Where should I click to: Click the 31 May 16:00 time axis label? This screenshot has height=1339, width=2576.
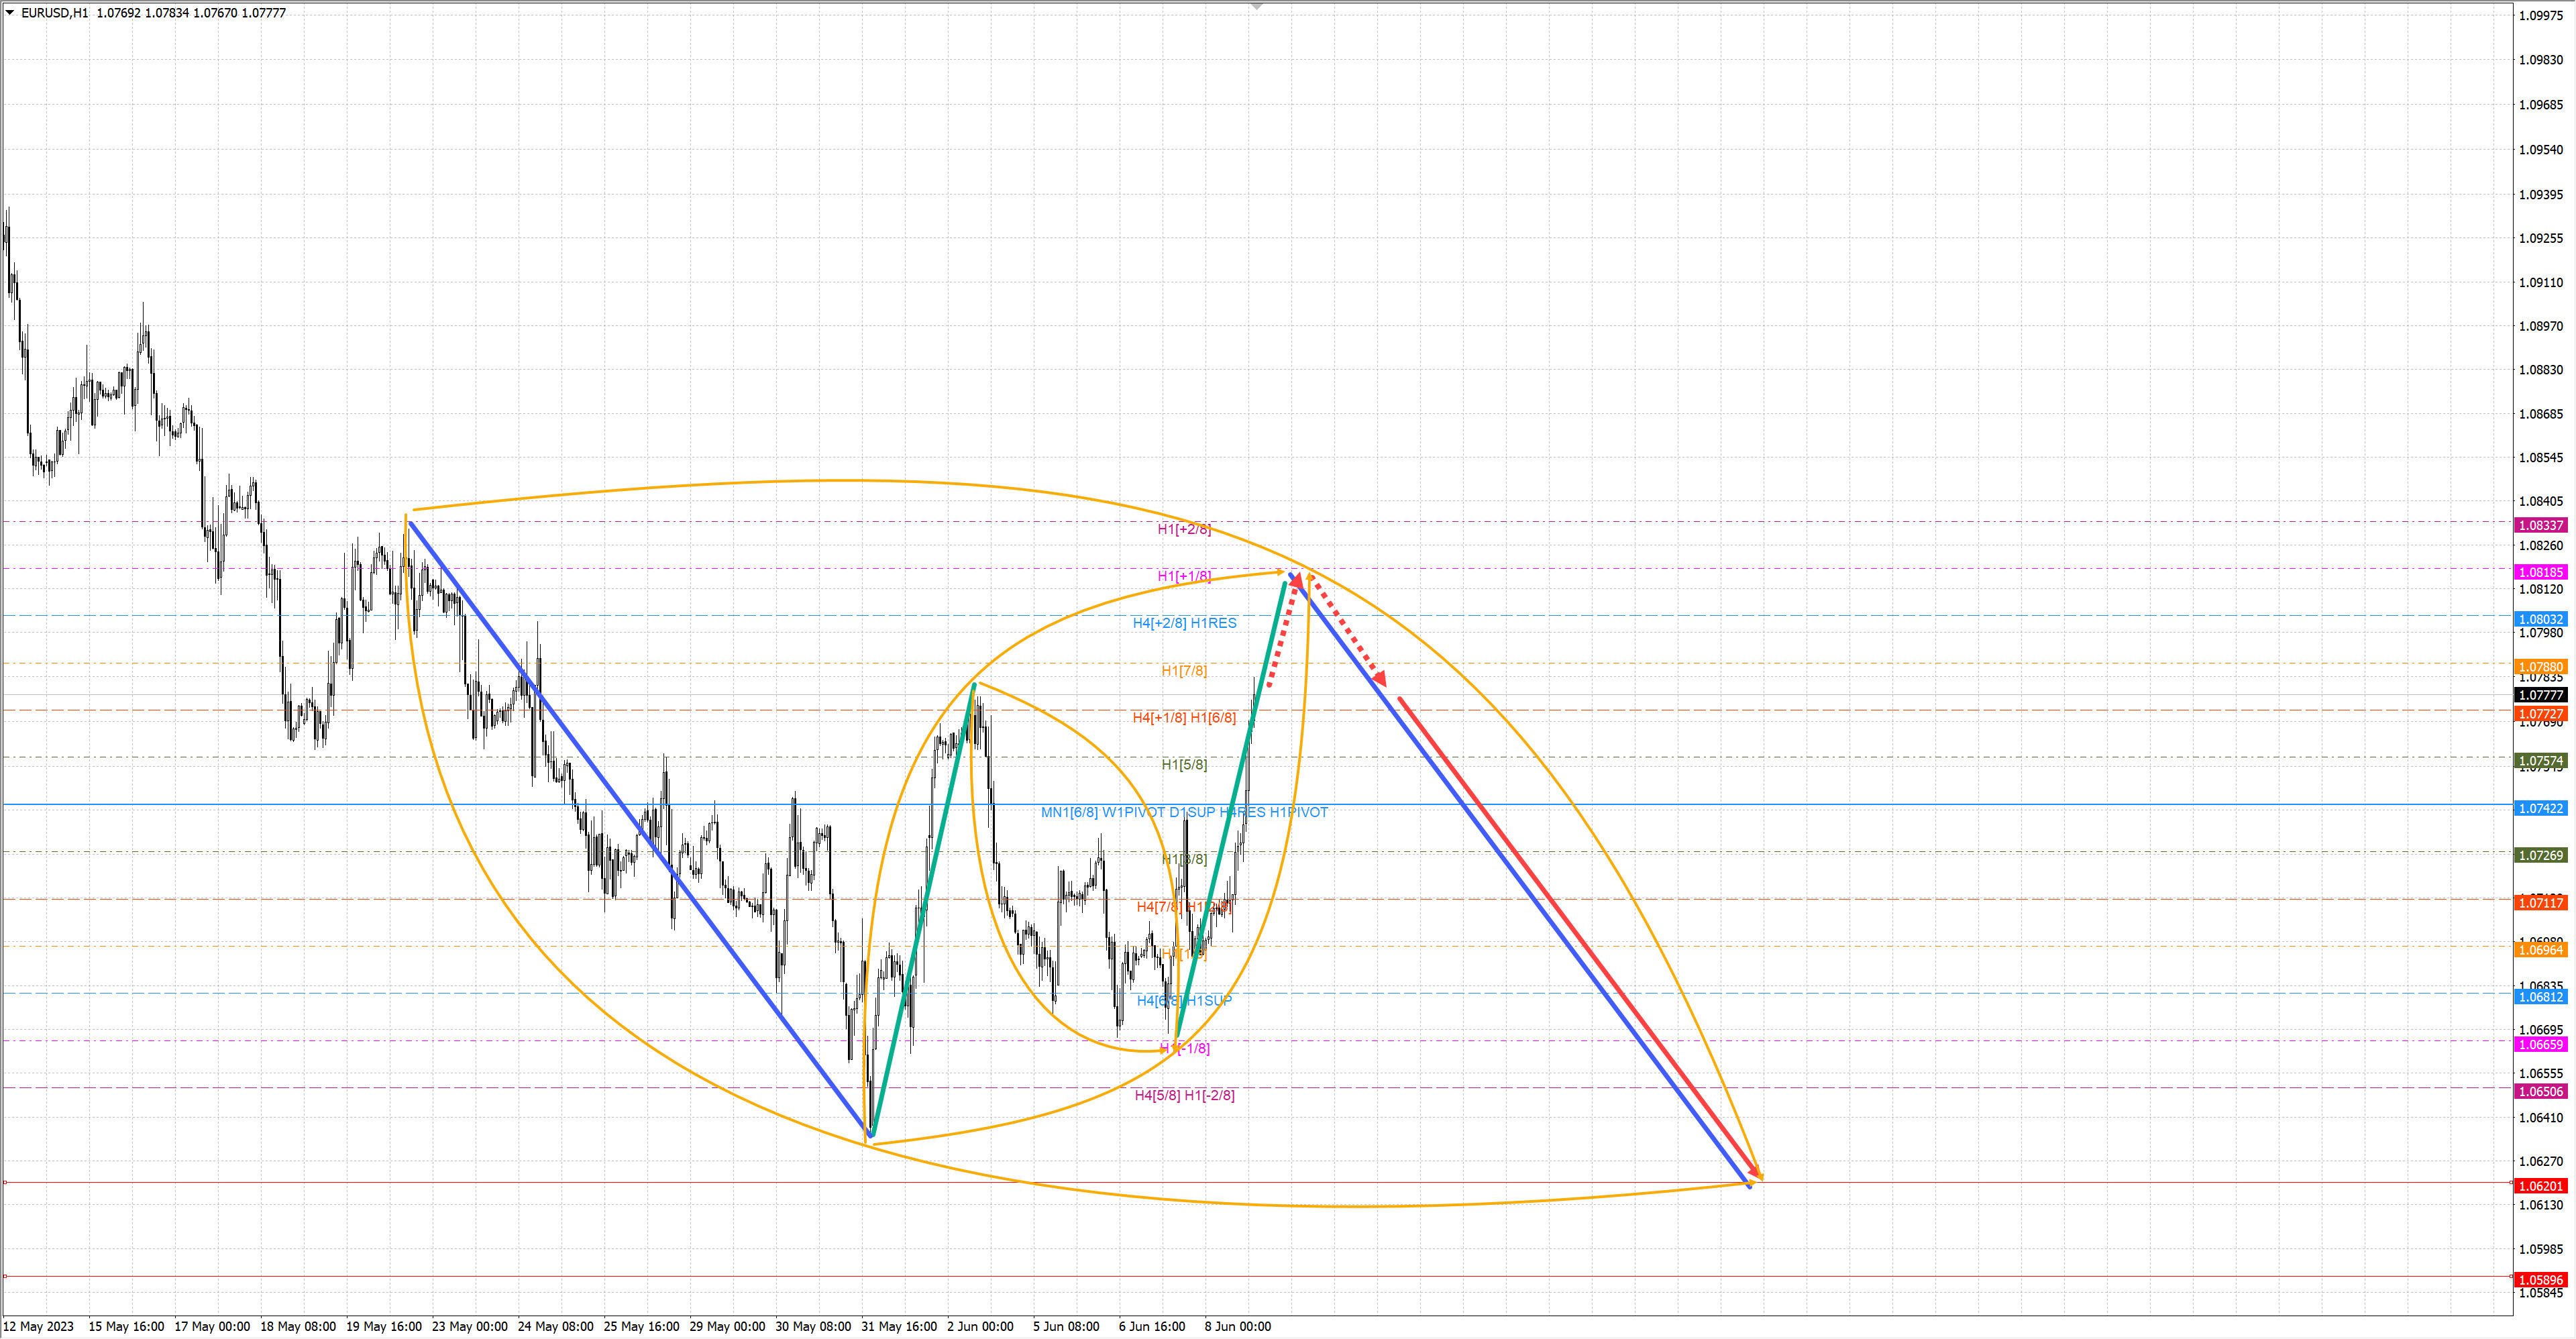pyautogui.click(x=899, y=1326)
